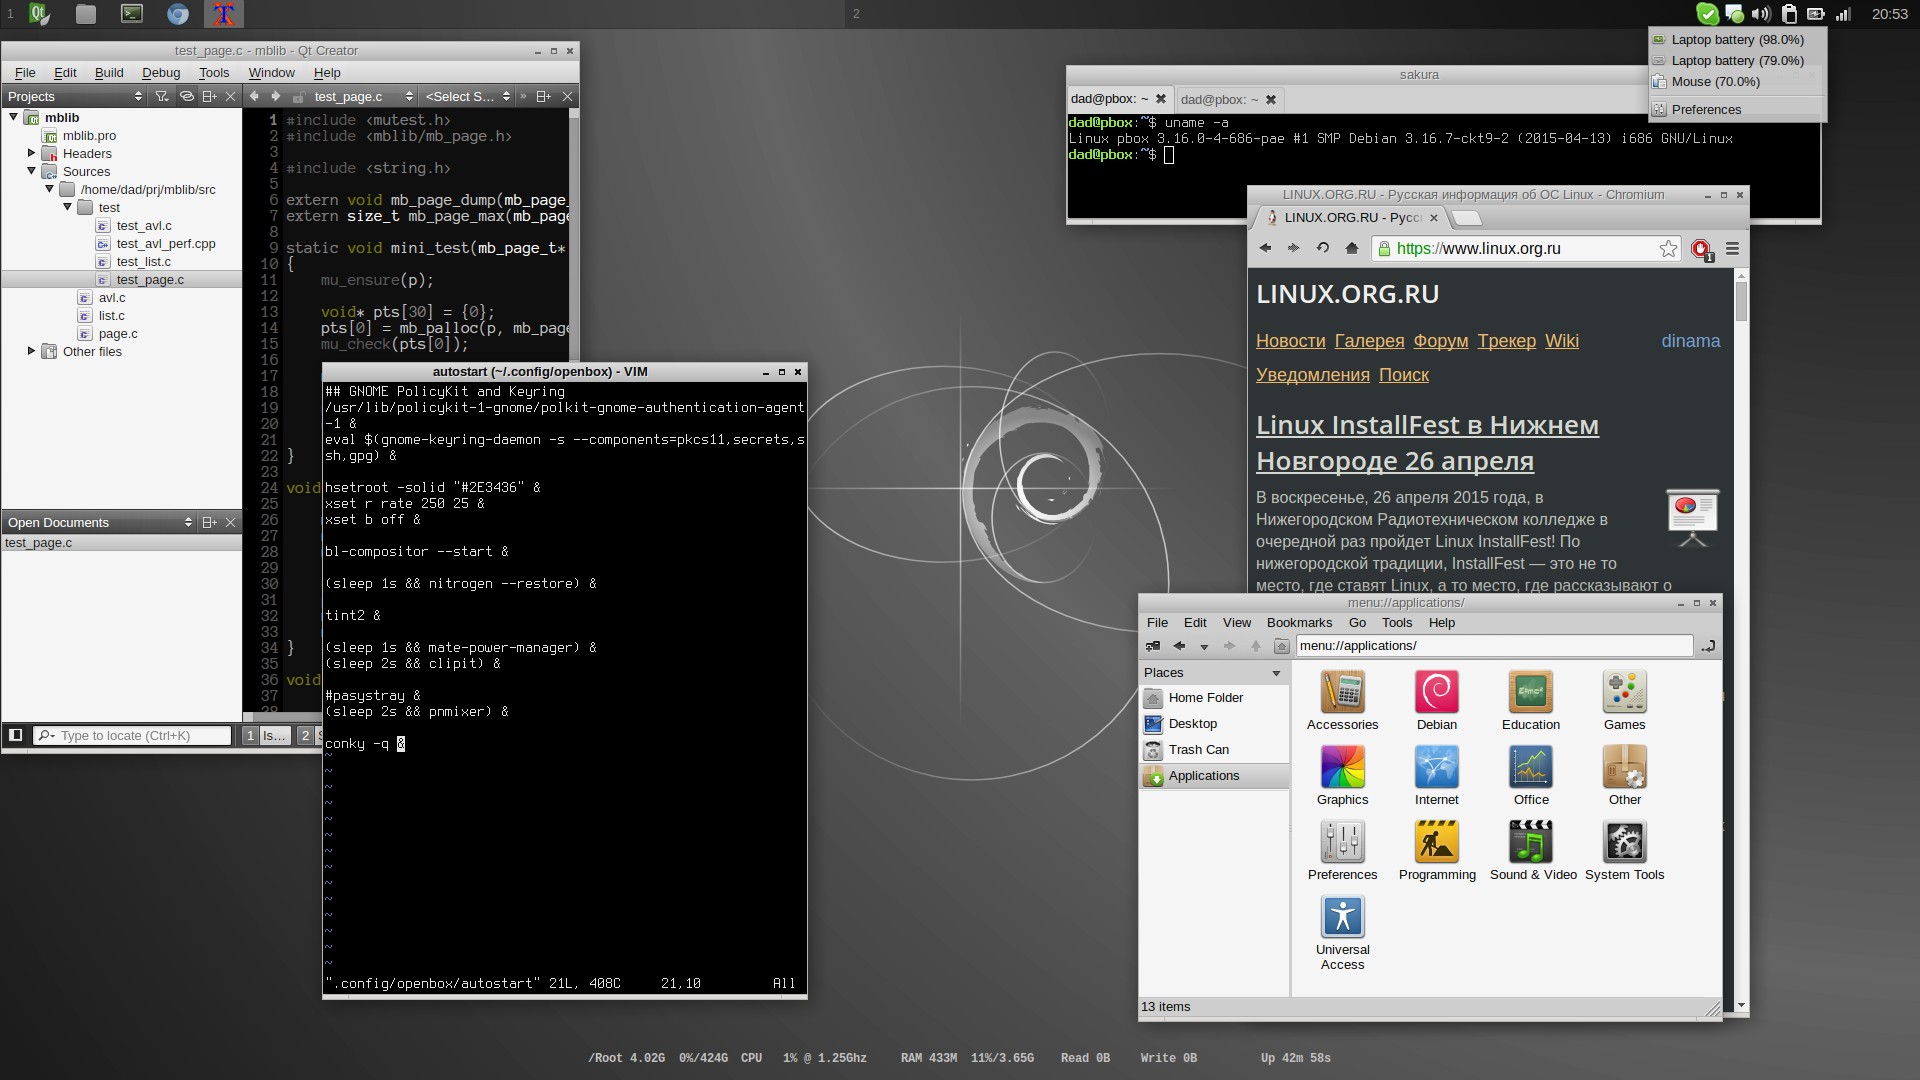Open the System Tools category
This screenshot has width=1920, height=1080.
click(x=1624, y=851)
